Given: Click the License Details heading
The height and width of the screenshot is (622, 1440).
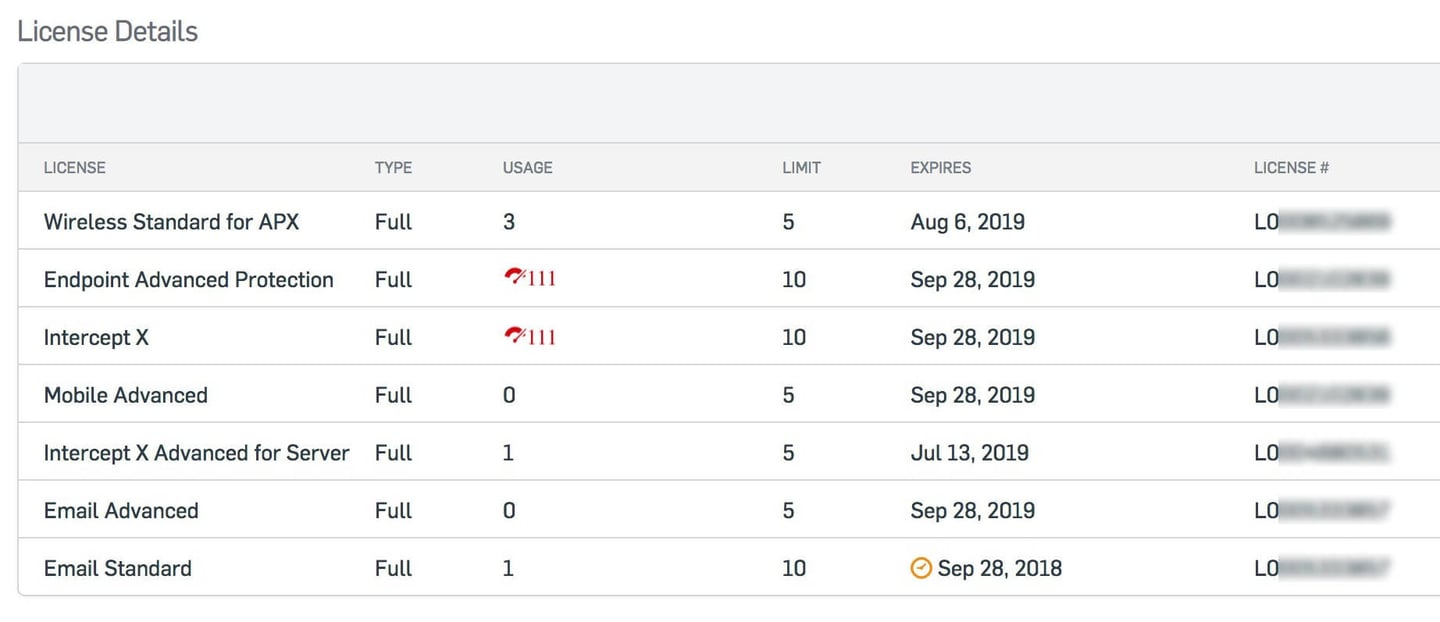Looking at the screenshot, I should [108, 31].
